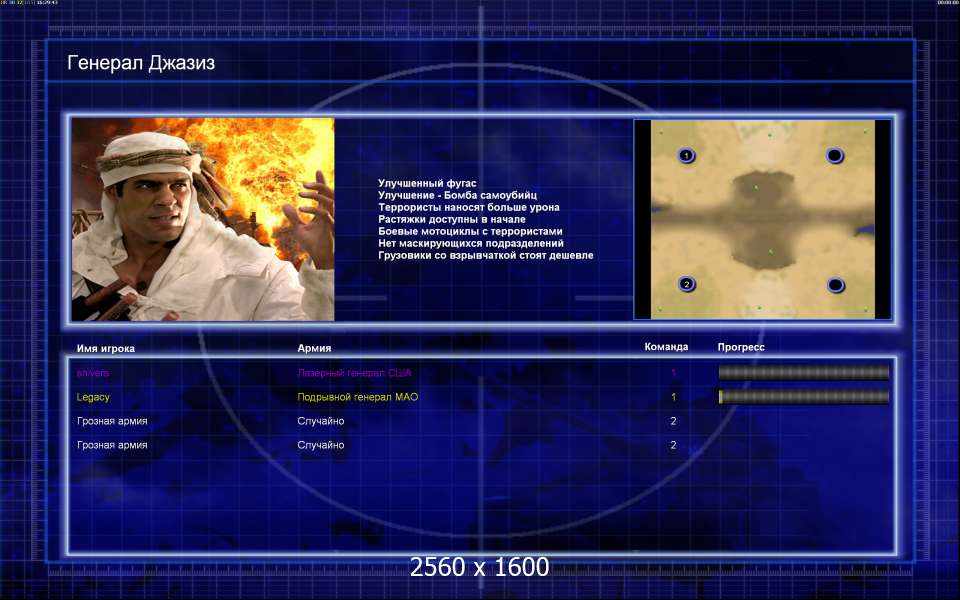The width and height of the screenshot is (960, 600).
Task: Click the Legacy loading progress bar
Action: click(803, 397)
